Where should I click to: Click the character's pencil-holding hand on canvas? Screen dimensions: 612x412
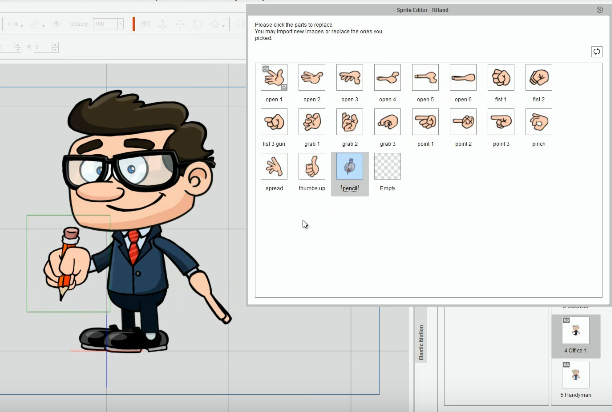[x=68, y=265]
